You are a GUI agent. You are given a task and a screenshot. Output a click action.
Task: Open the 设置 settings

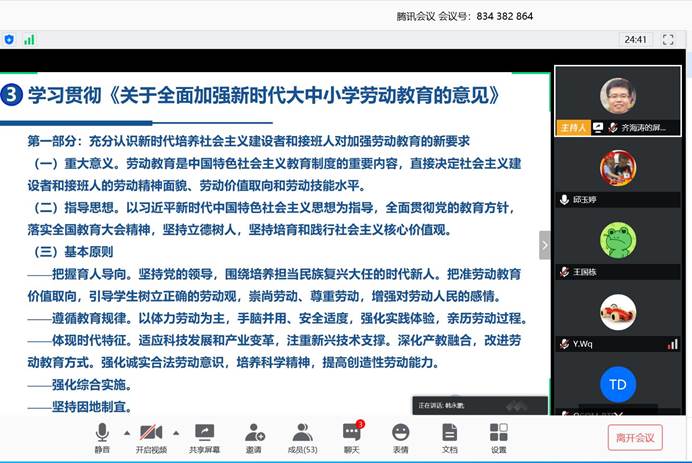(x=498, y=436)
